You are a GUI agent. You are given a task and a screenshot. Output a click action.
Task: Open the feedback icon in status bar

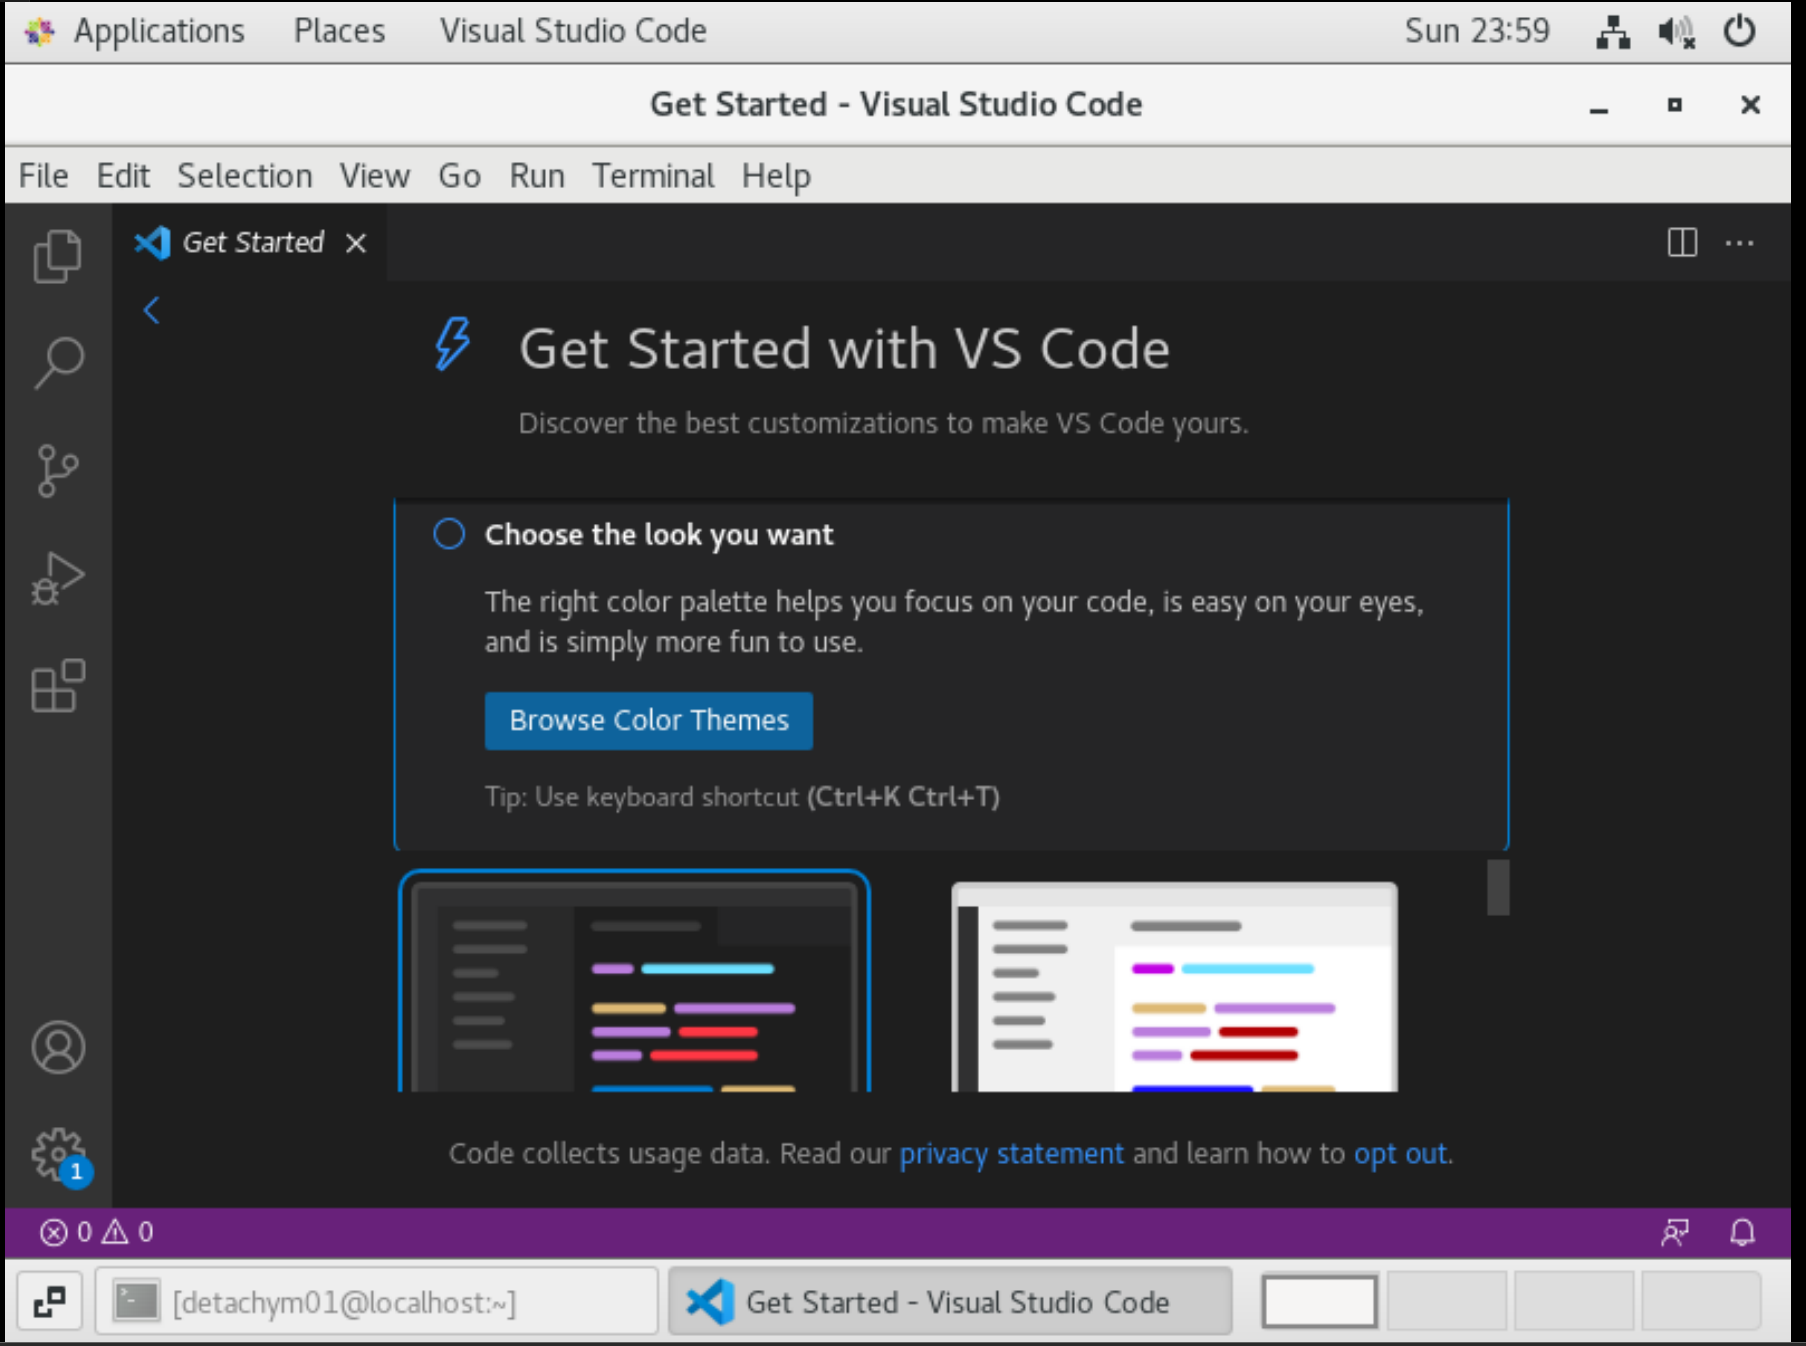coord(1675,1232)
